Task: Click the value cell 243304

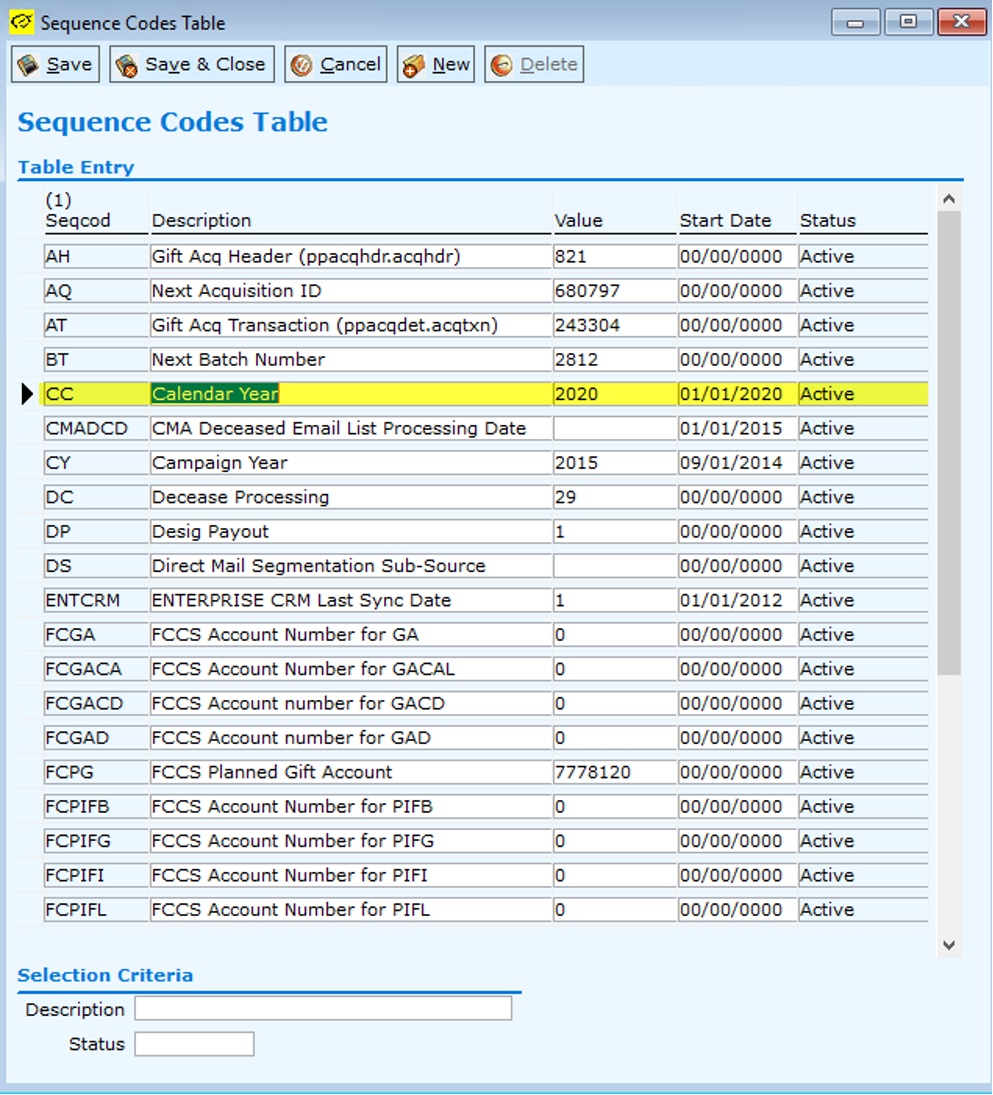Action: pyautogui.click(x=615, y=325)
